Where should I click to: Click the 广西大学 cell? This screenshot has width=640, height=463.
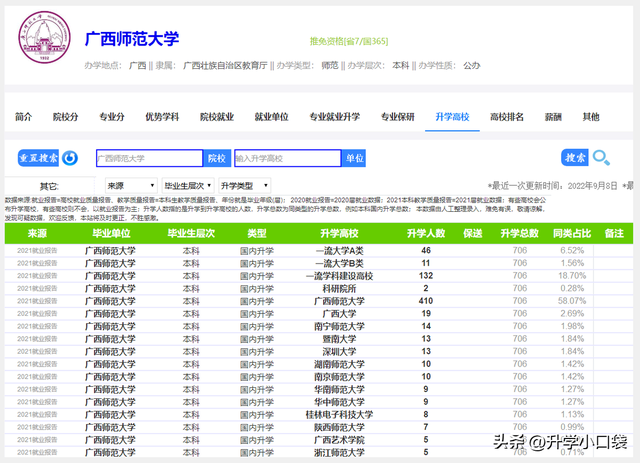click(x=339, y=314)
